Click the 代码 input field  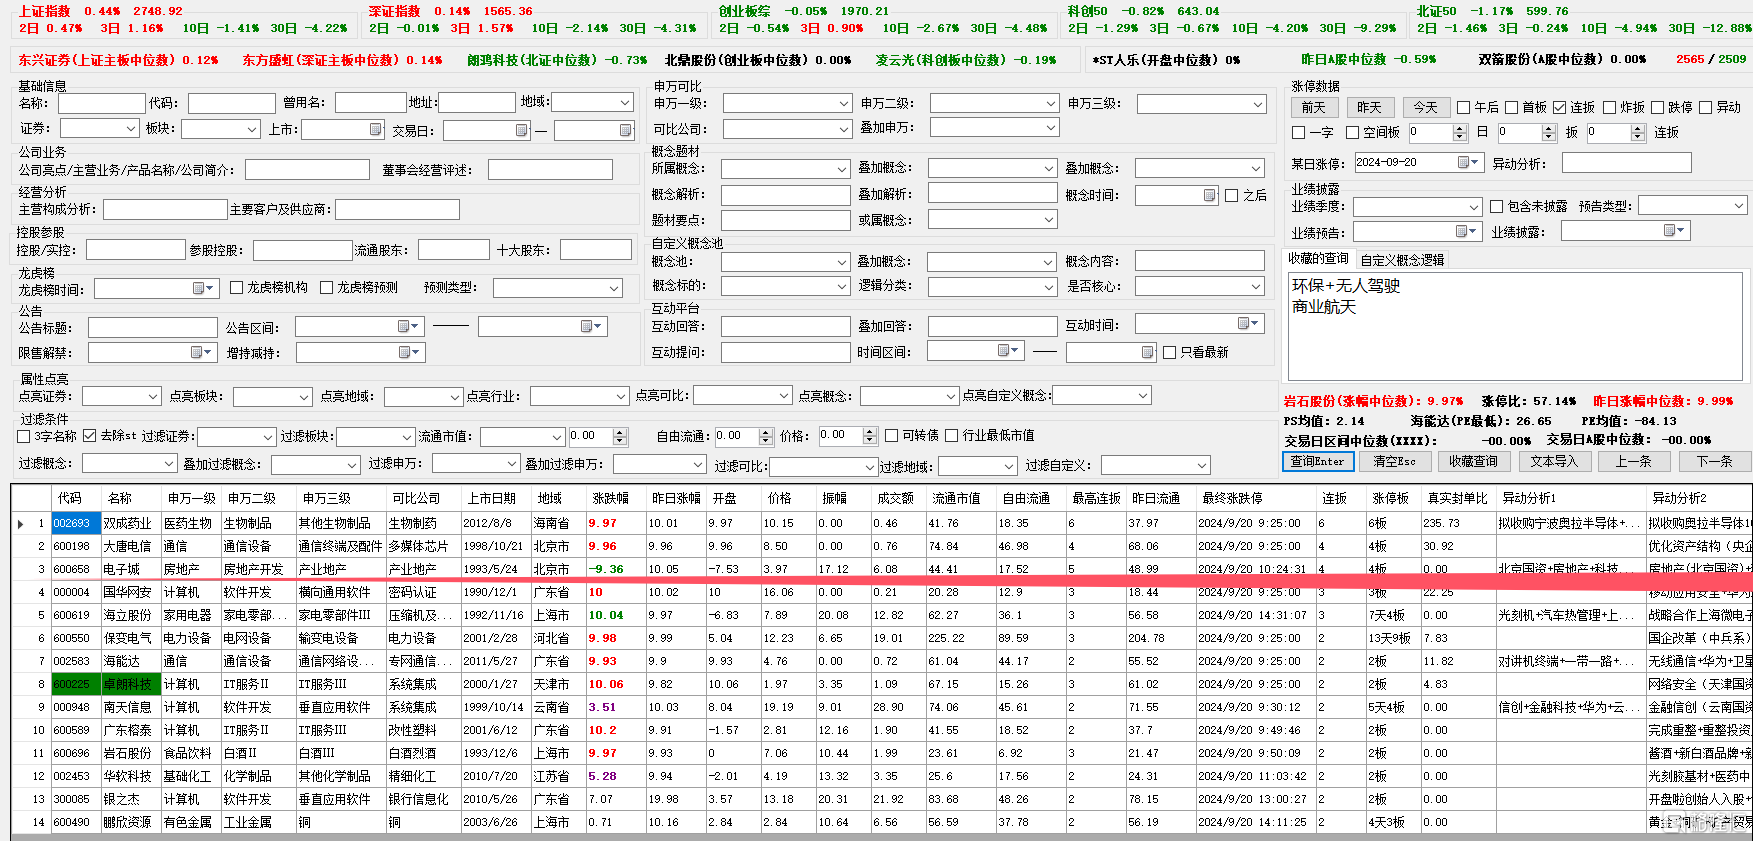pos(232,103)
